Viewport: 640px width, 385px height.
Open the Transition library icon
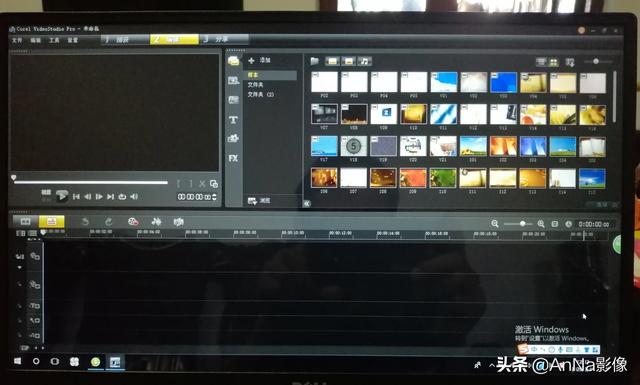pos(233,100)
